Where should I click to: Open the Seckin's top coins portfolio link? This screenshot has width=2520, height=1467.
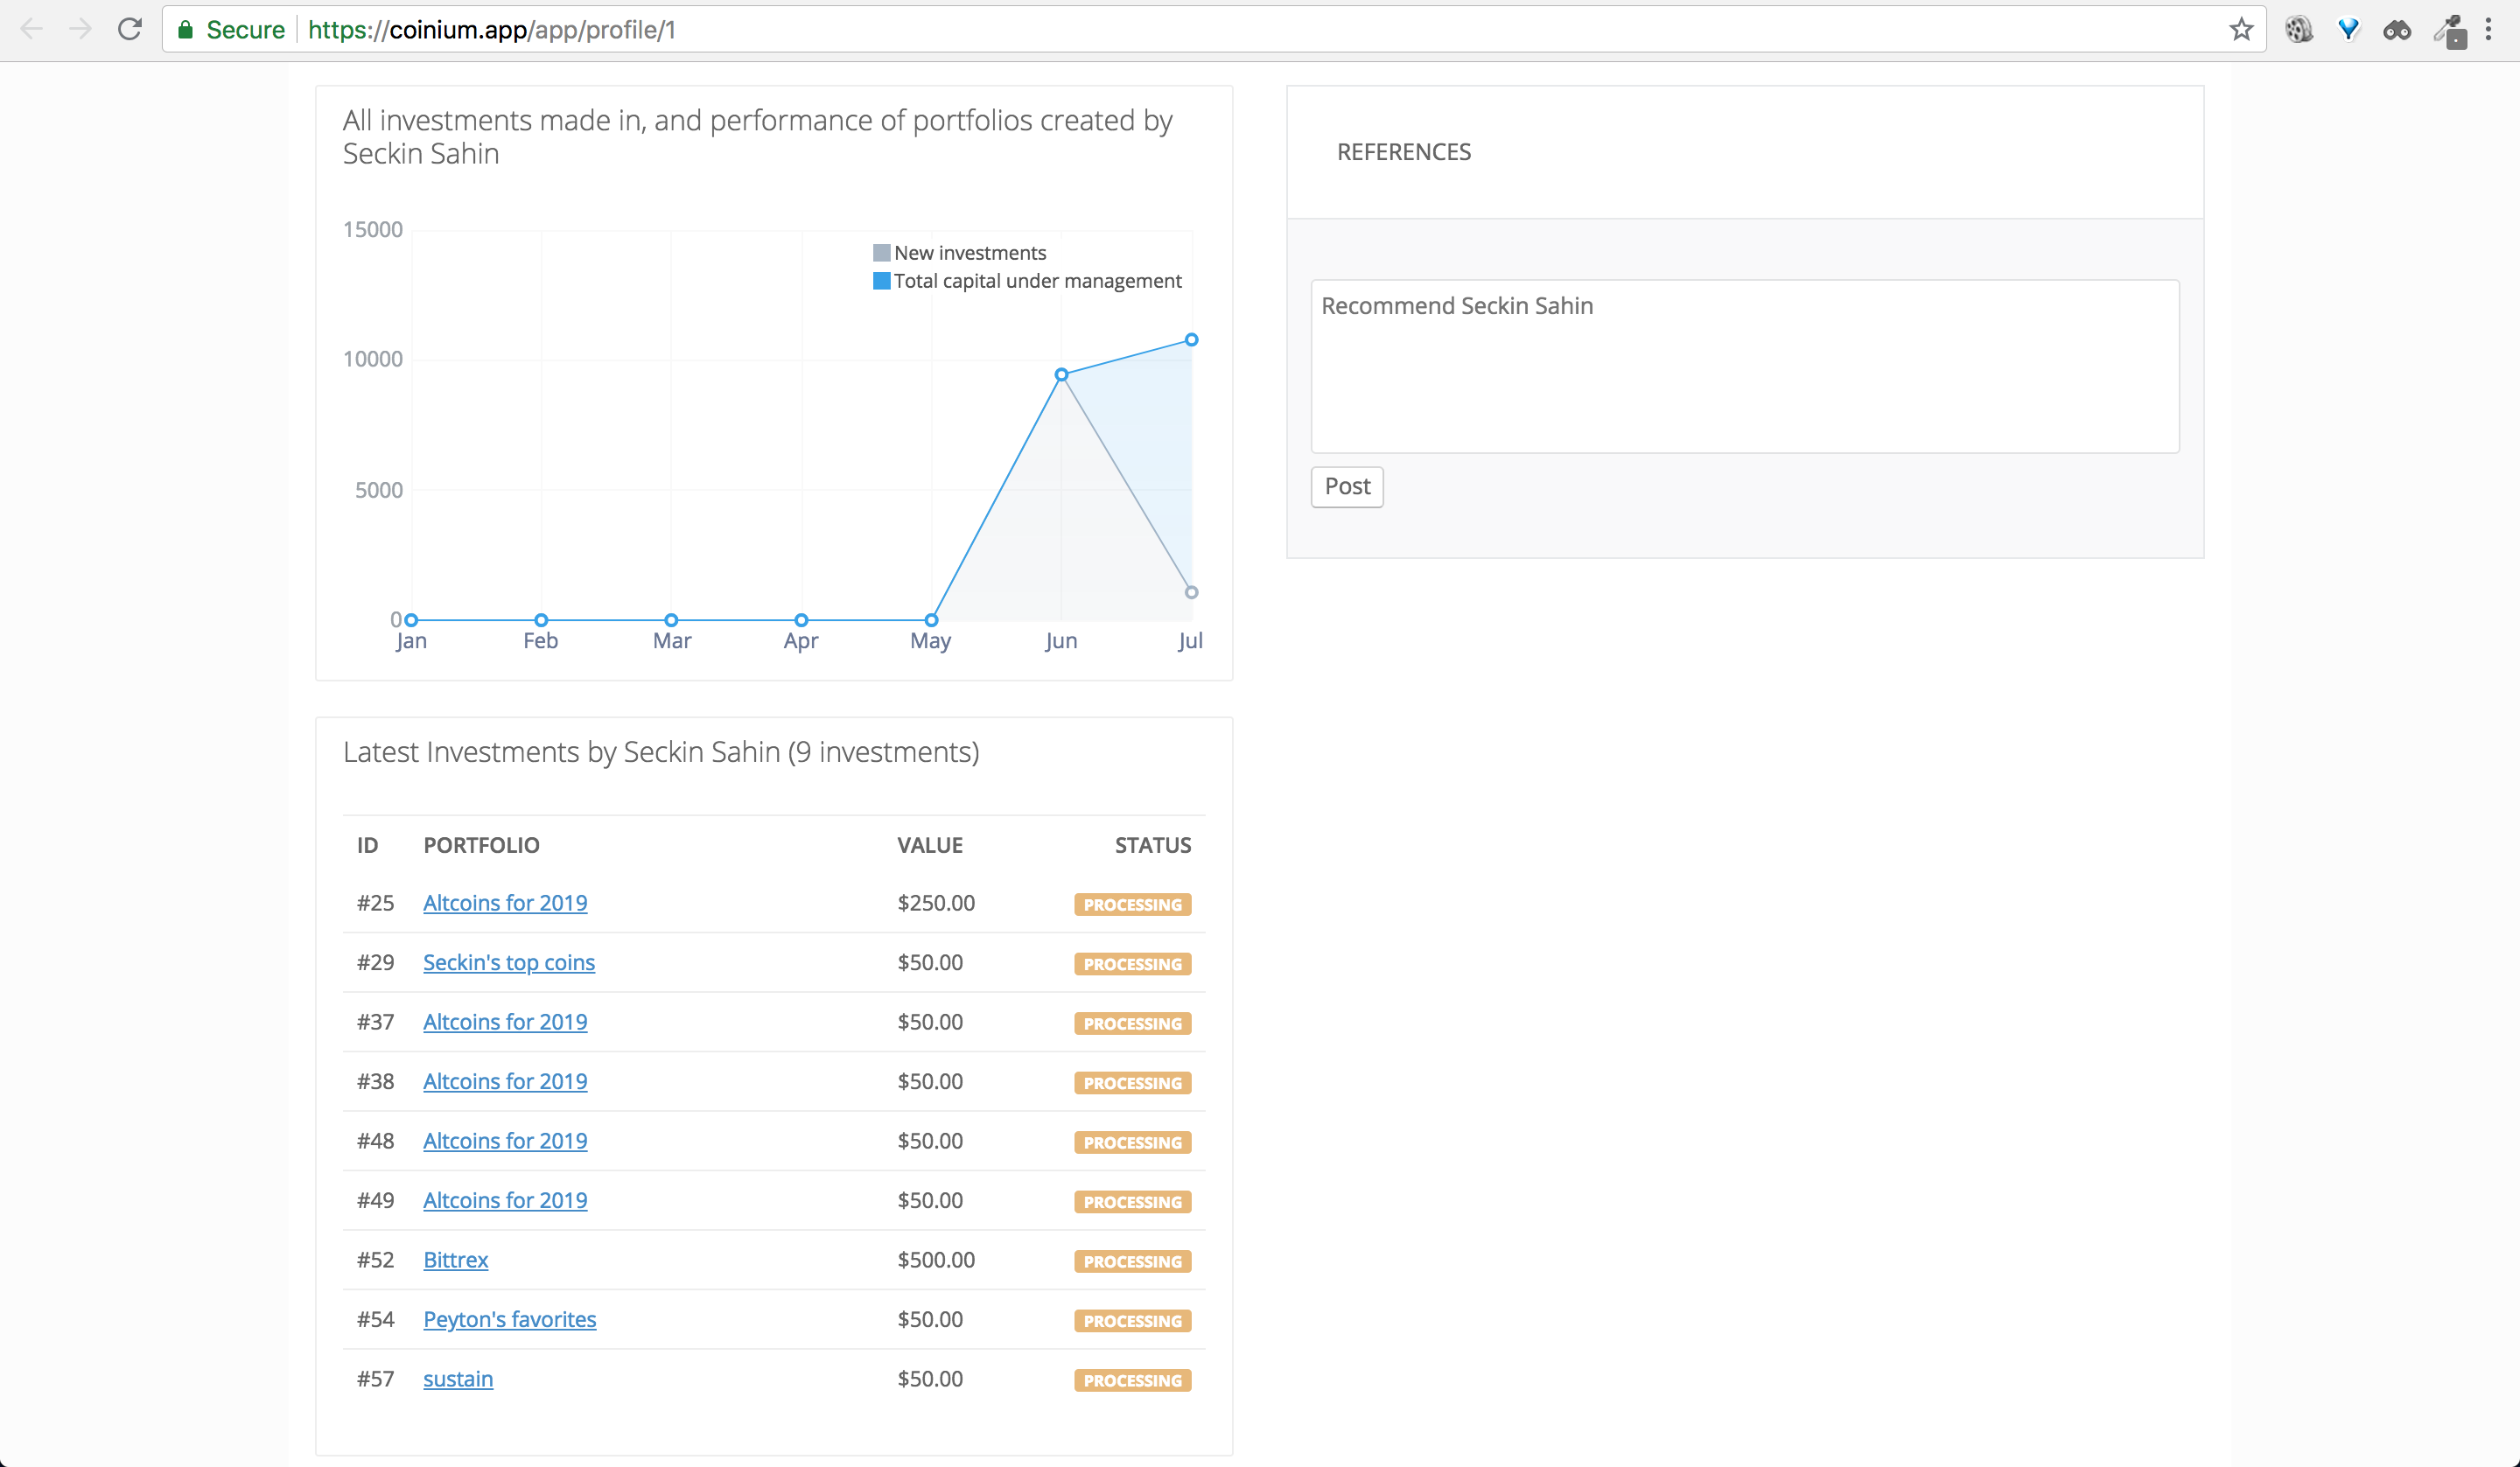508,962
